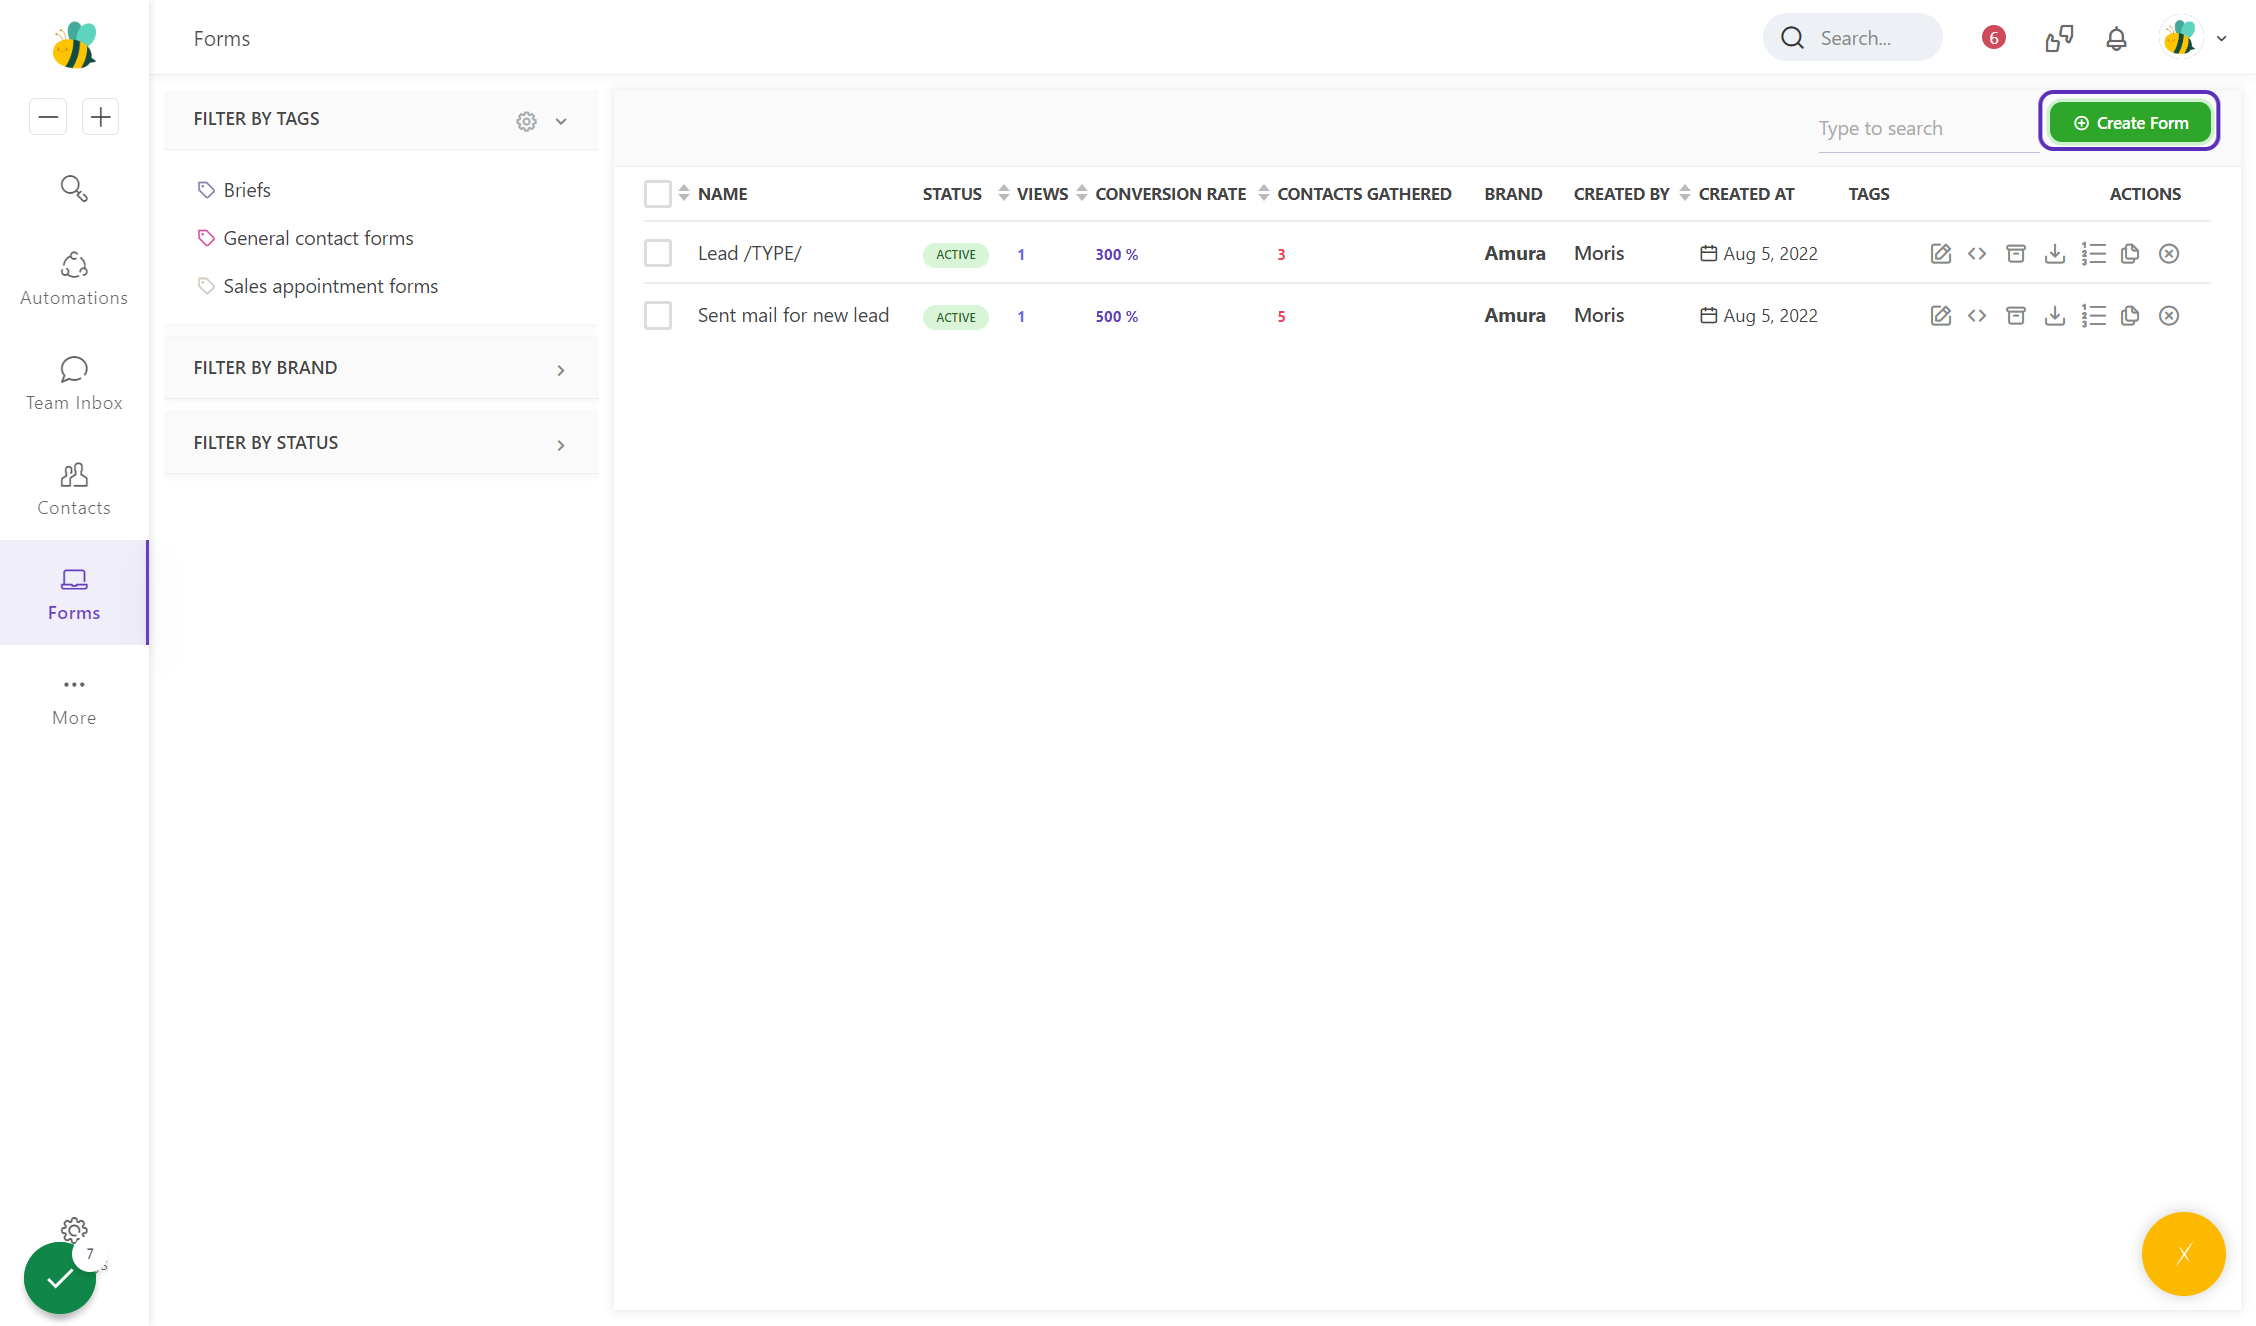Check the Lead /TYPE/ row checkbox

(658, 254)
